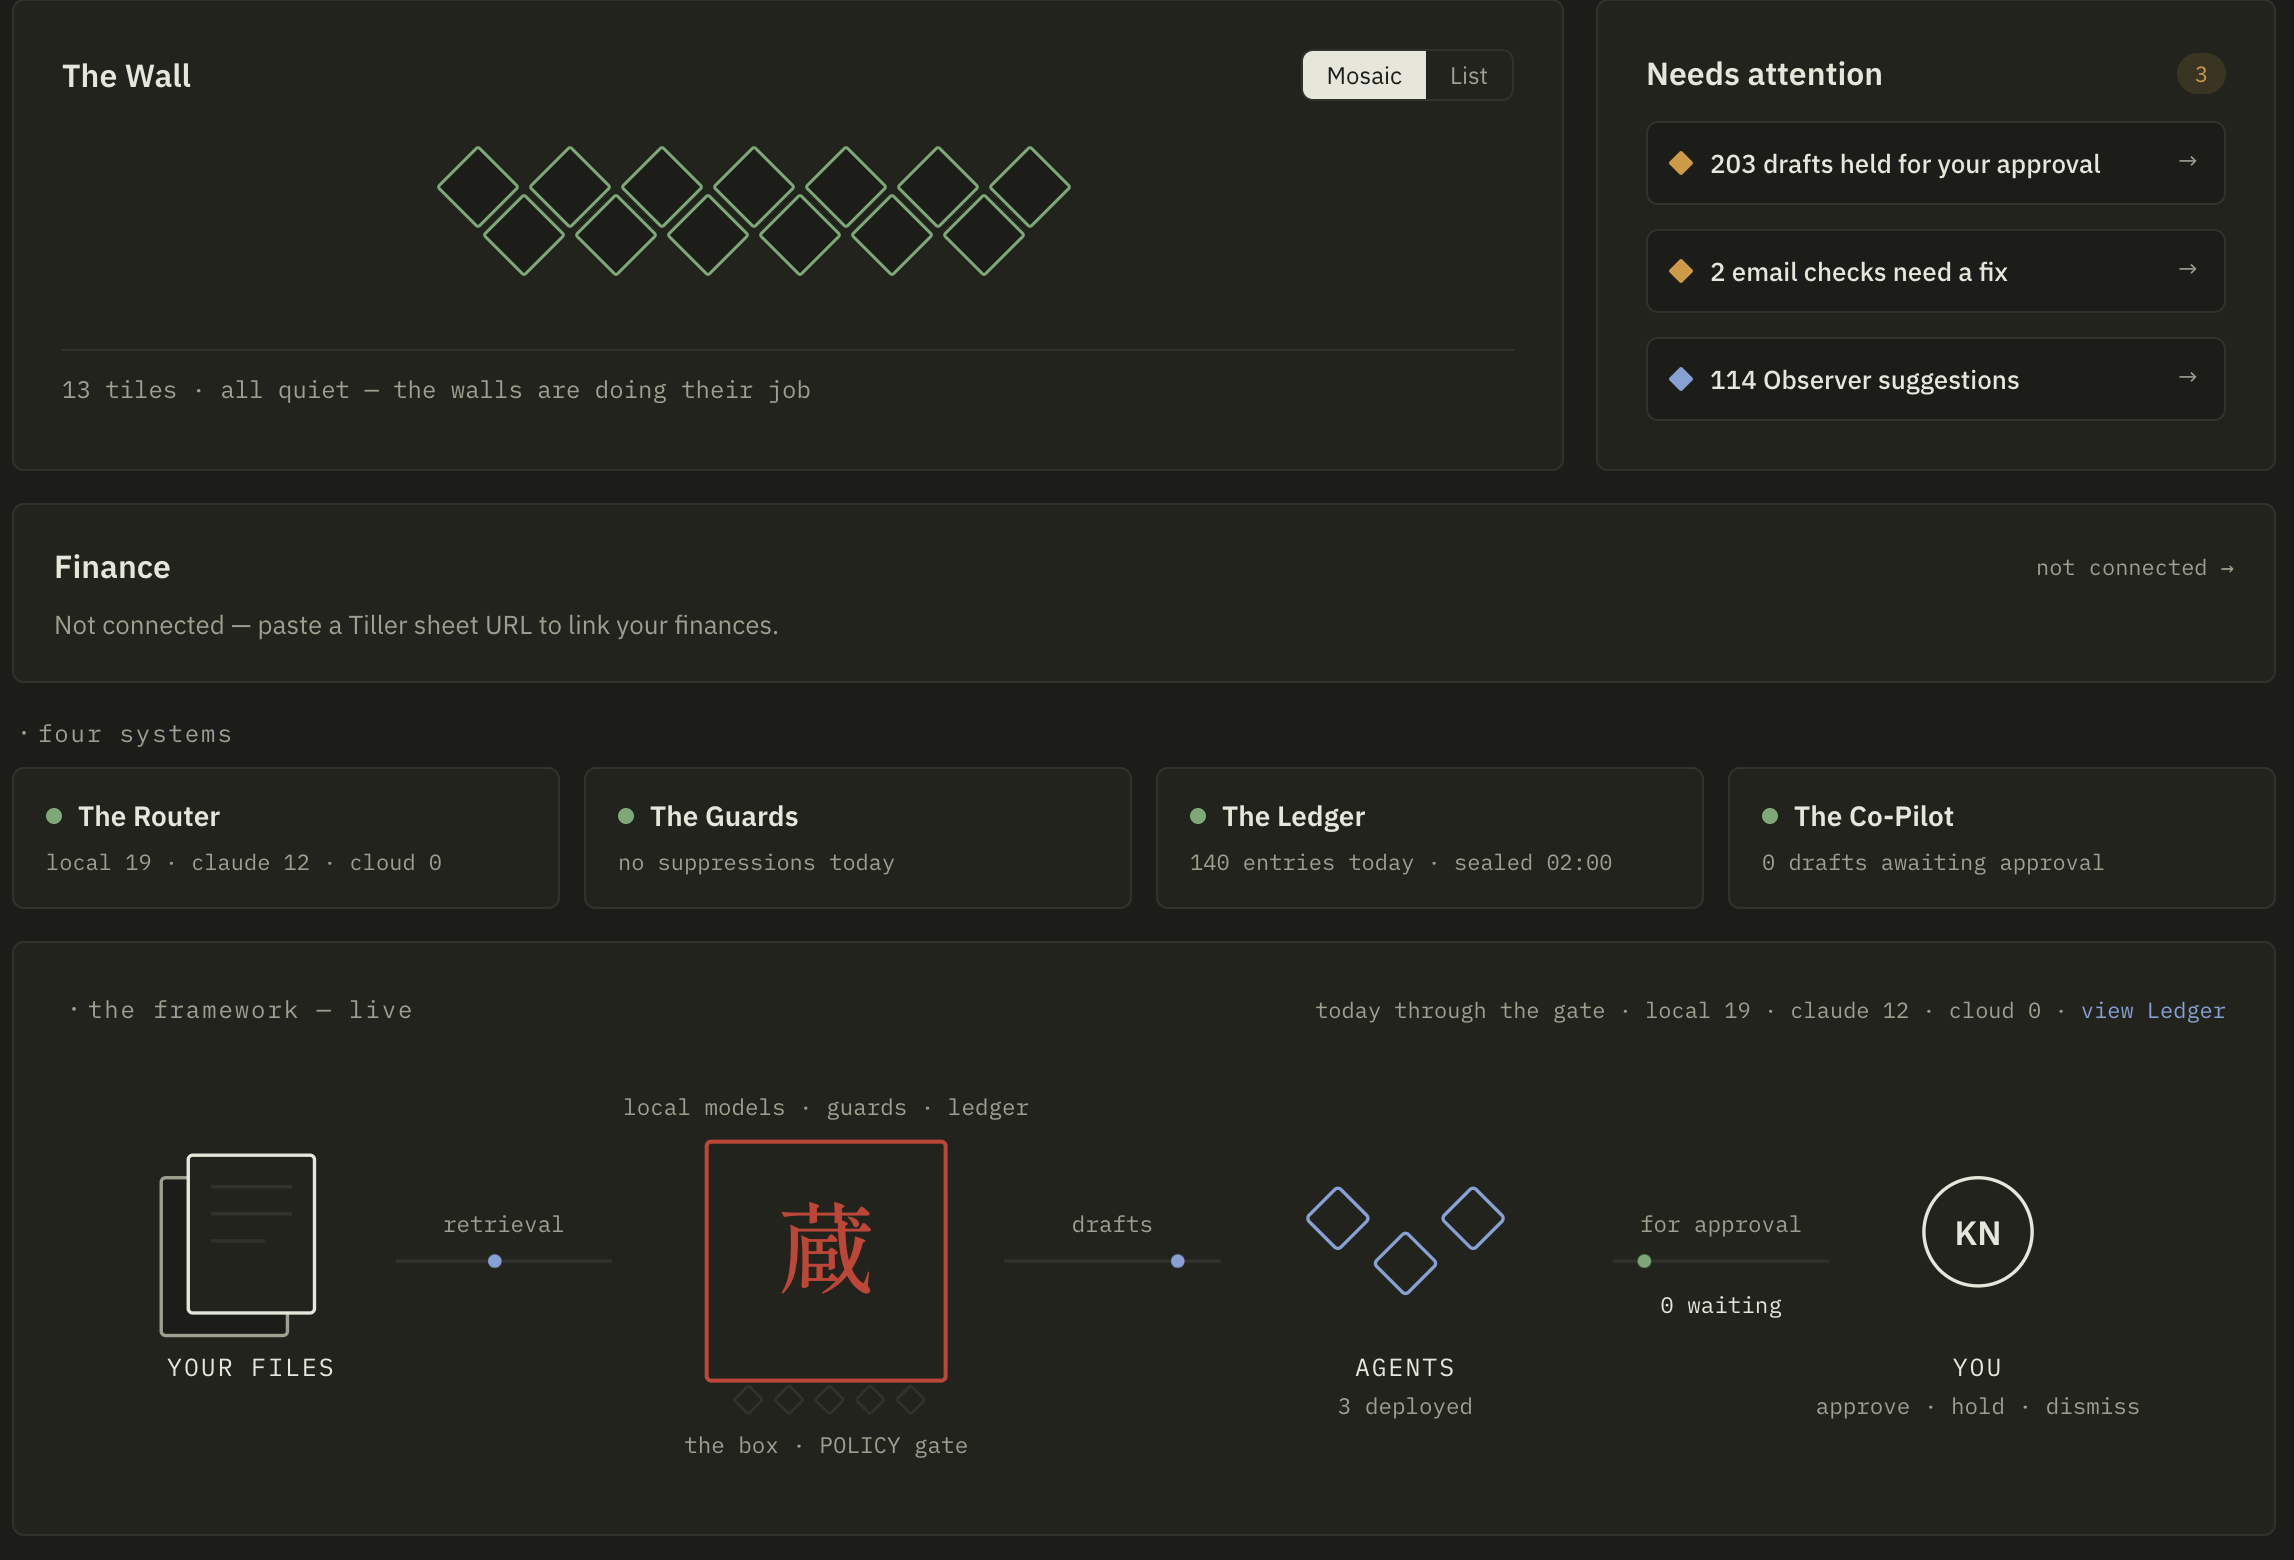
Task: Click the blue dot on the drafts line
Action: (x=1178, y=1261)
